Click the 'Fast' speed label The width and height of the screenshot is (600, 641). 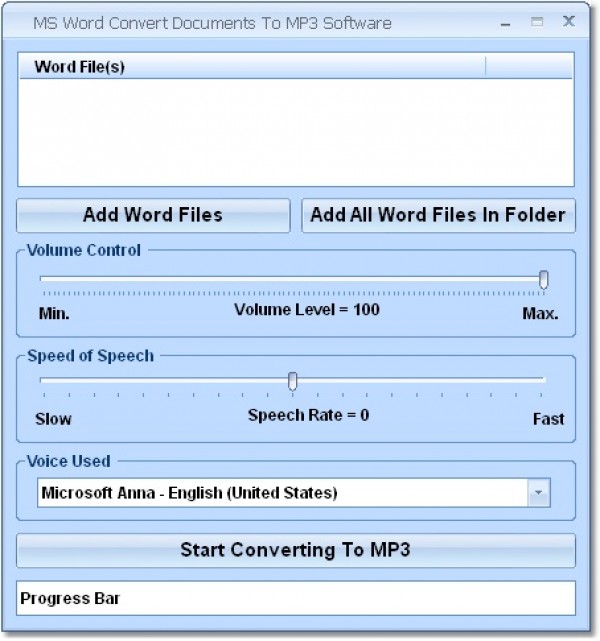(x=549, y=419)
